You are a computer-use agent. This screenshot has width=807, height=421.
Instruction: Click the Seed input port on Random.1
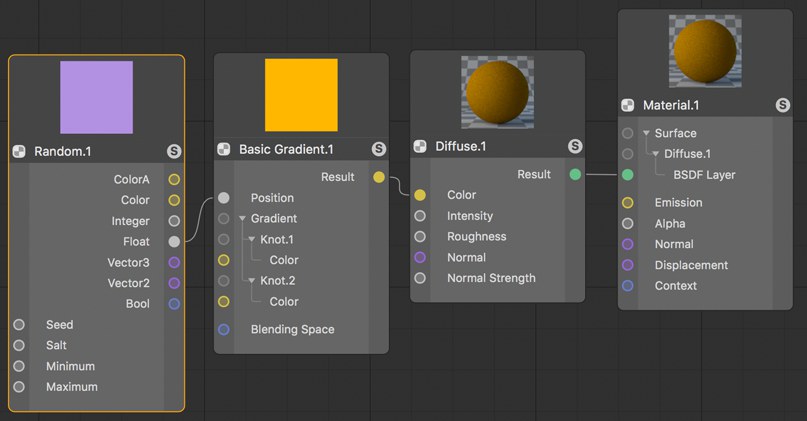click(19, 325)
